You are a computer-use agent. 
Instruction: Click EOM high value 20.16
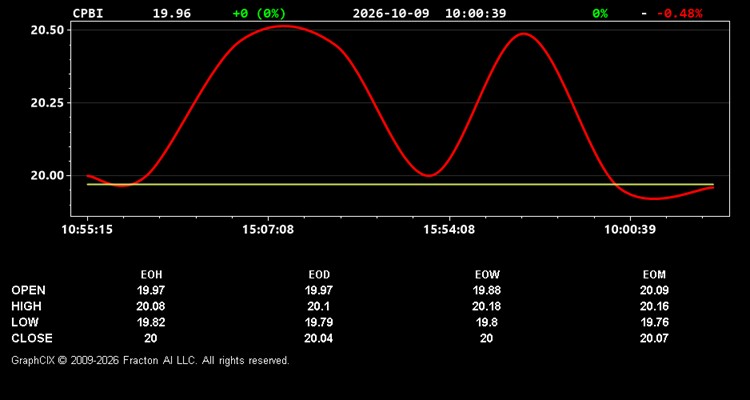(654, 306)
